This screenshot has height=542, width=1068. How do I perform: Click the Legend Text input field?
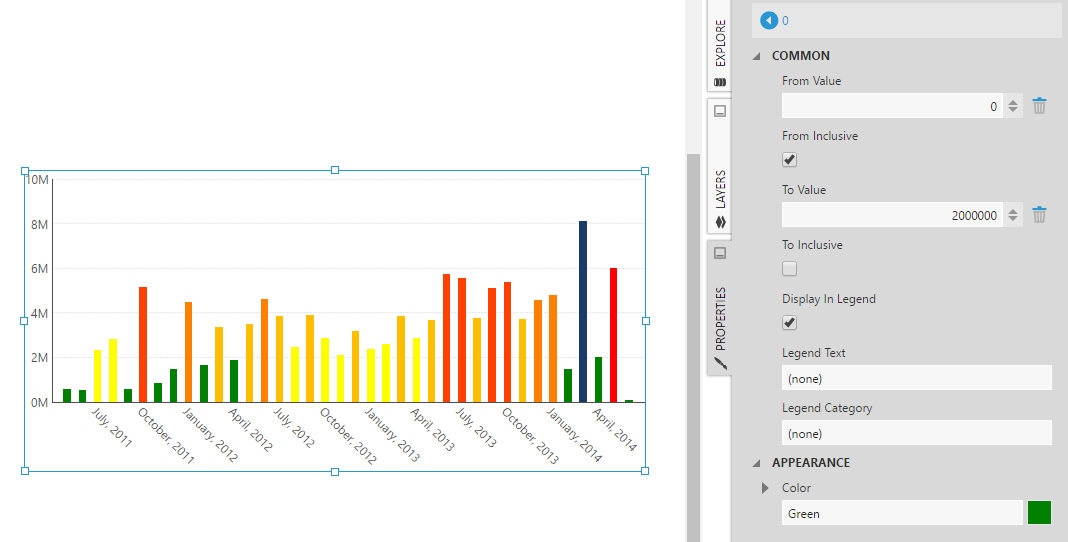[x=916, y=379]
